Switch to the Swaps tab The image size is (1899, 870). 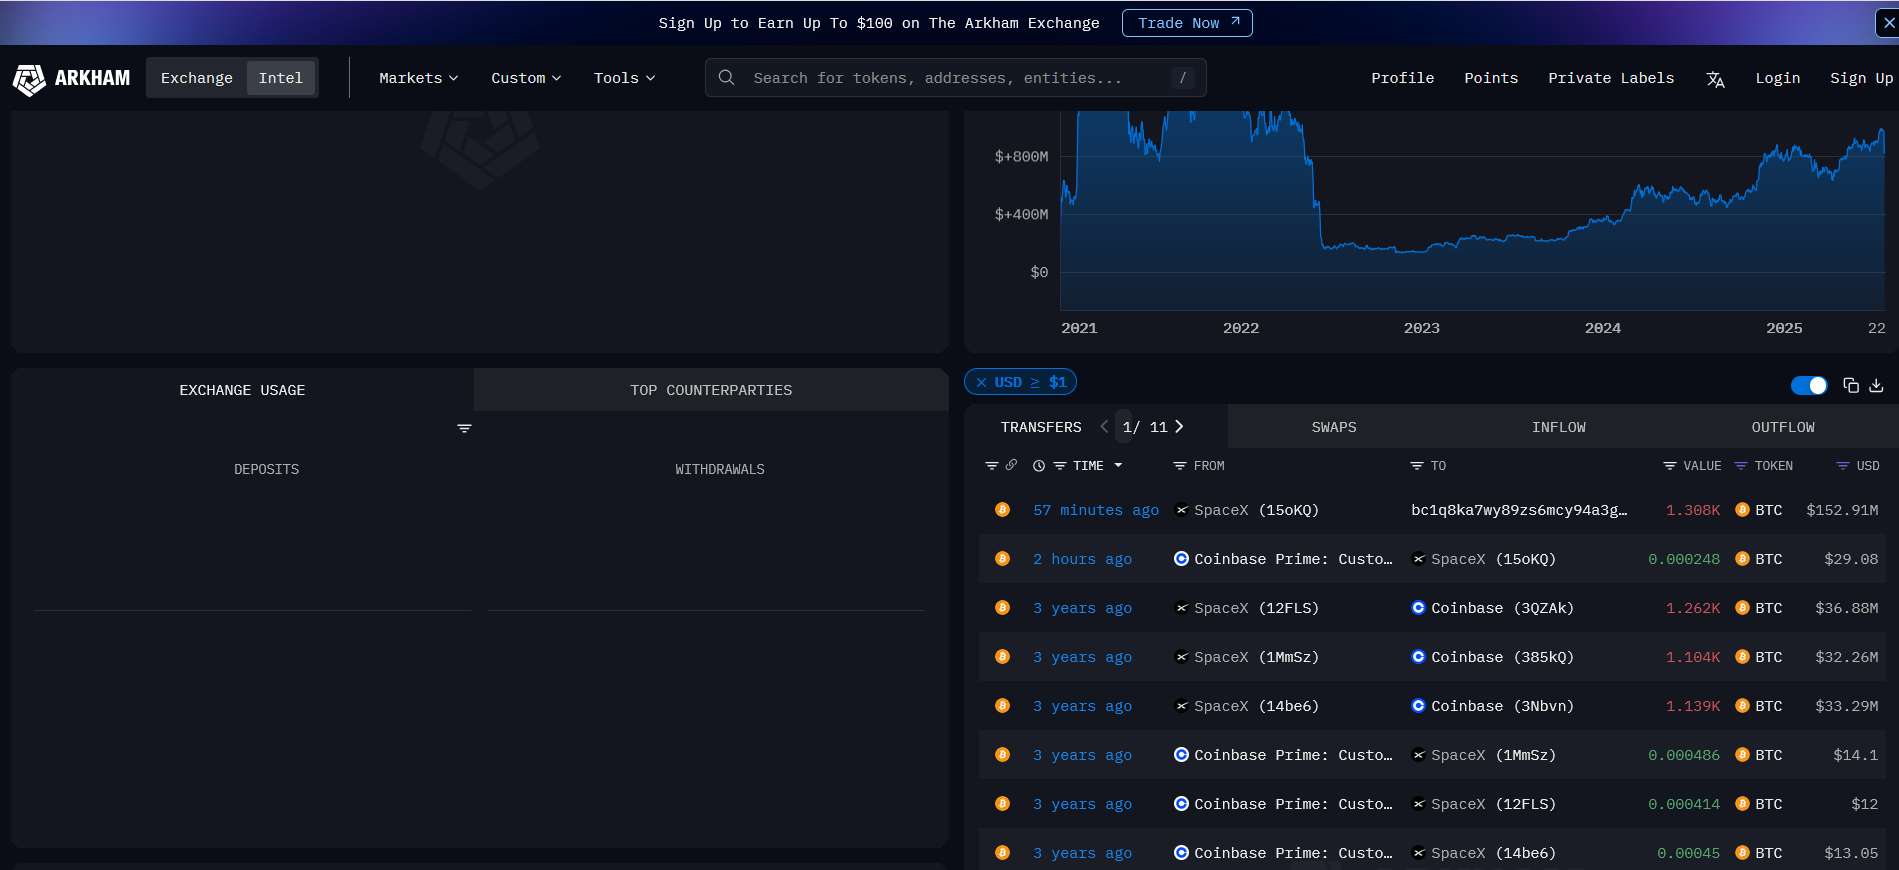[x=1334, y=427]
